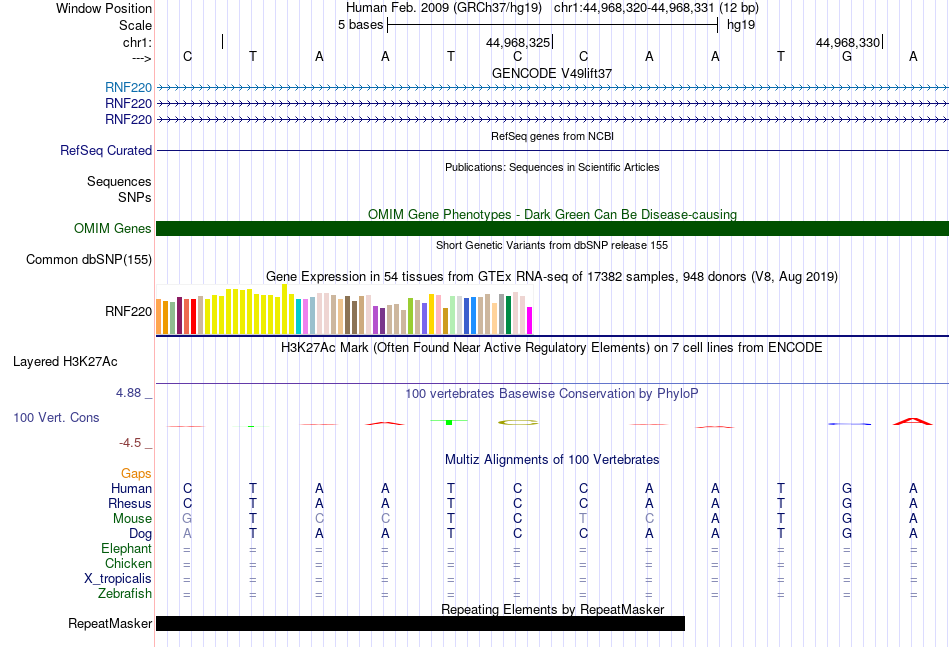Click the Window Position track label
Viewport: 950px width, 647px height.
tap(104, 8)
